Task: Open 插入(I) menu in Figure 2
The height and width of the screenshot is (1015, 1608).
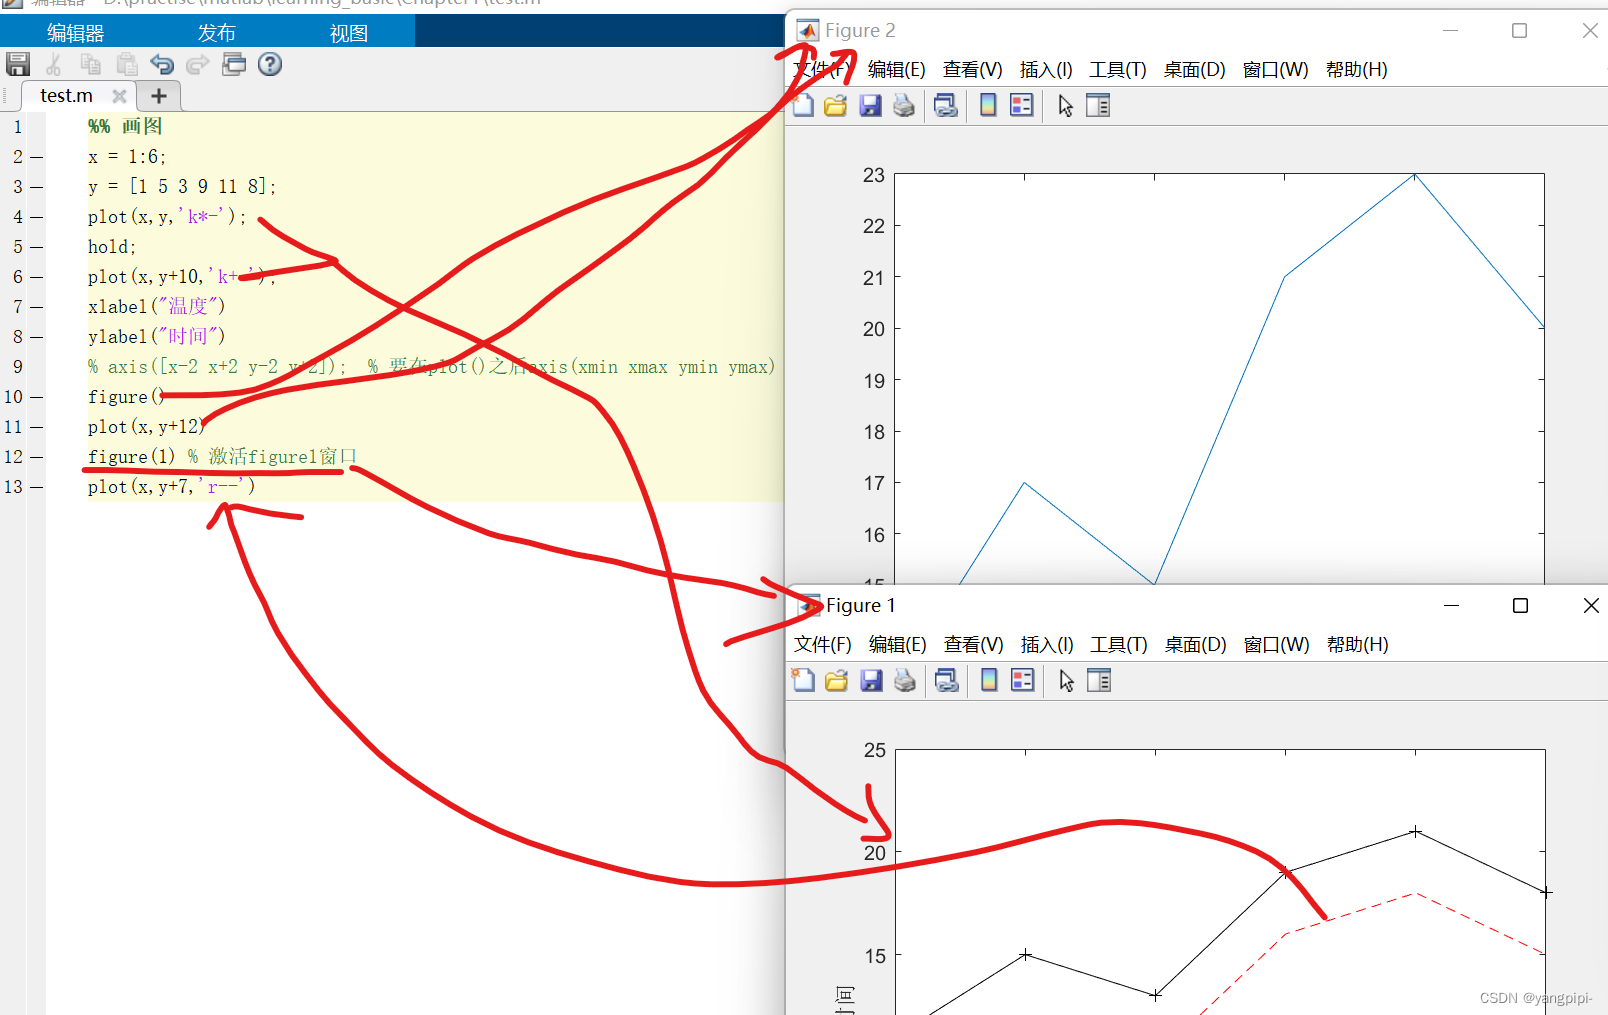Action: [1046, 69]
